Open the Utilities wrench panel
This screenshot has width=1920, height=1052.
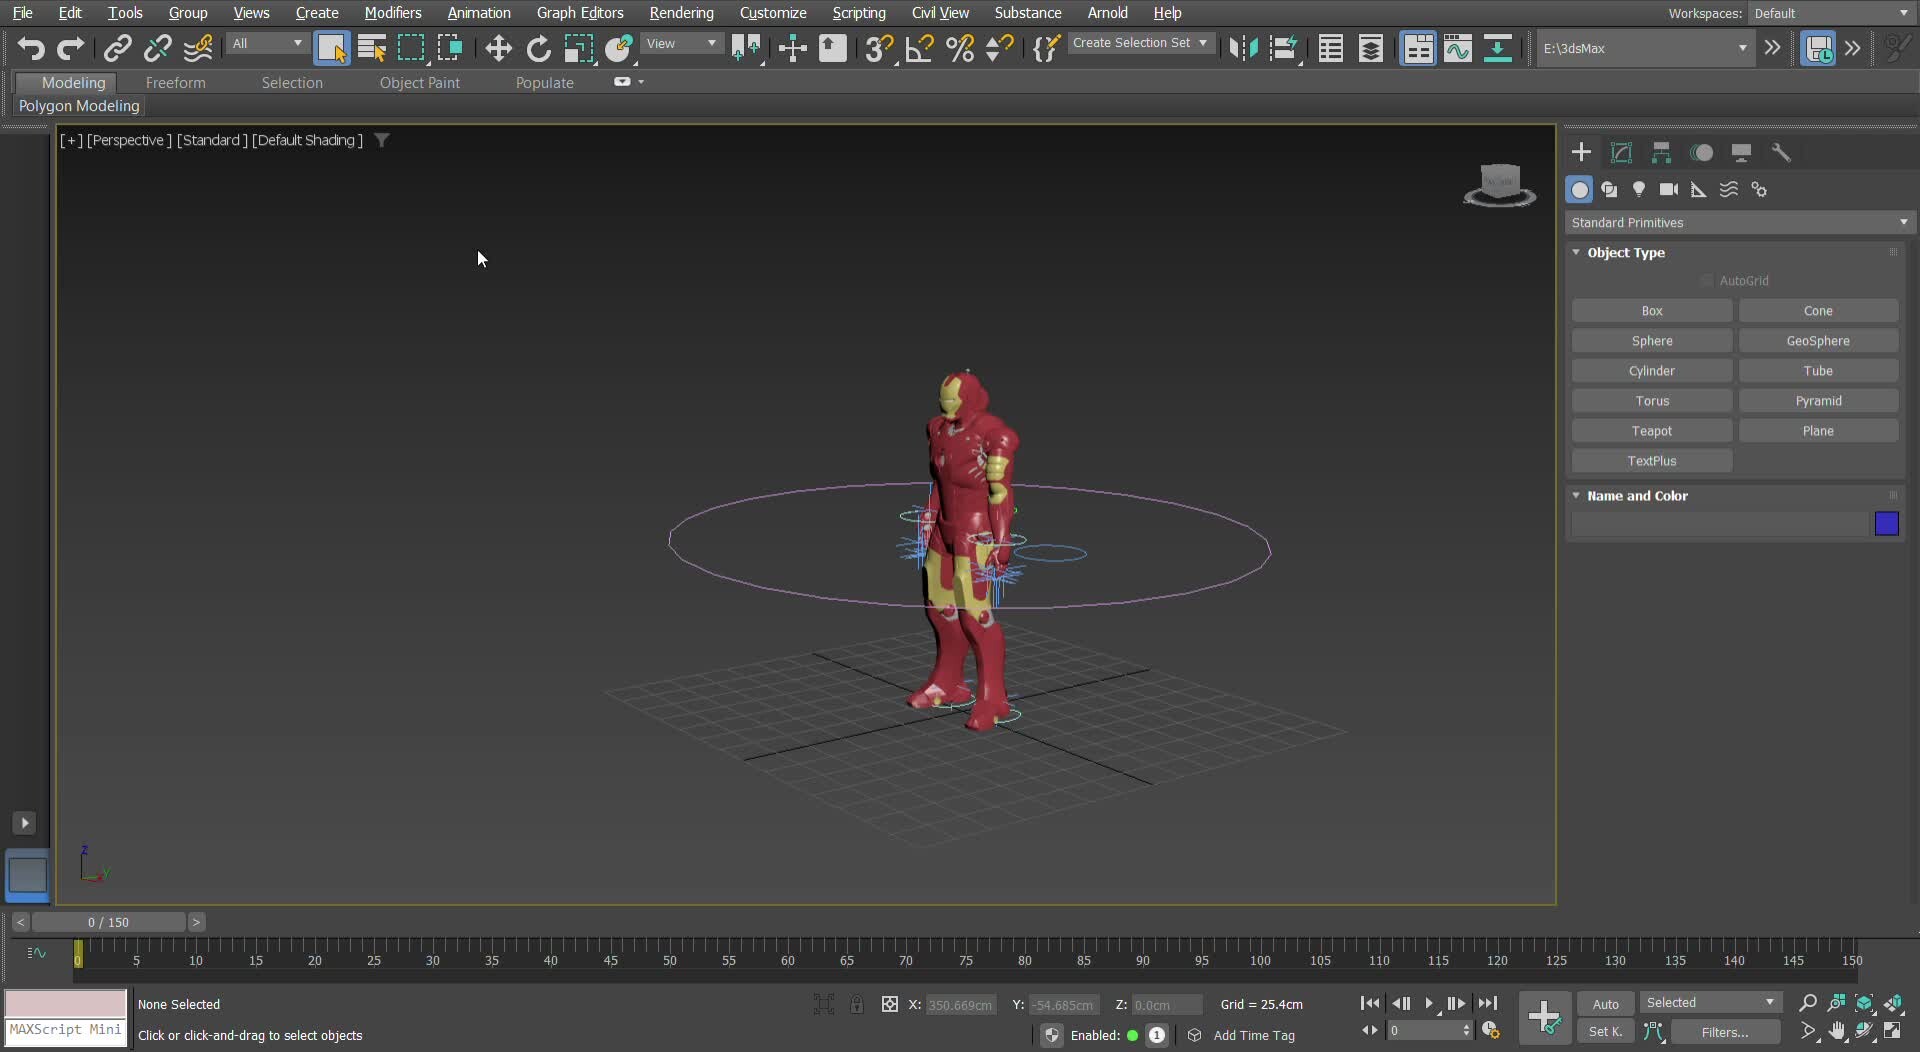point(1781,153)
